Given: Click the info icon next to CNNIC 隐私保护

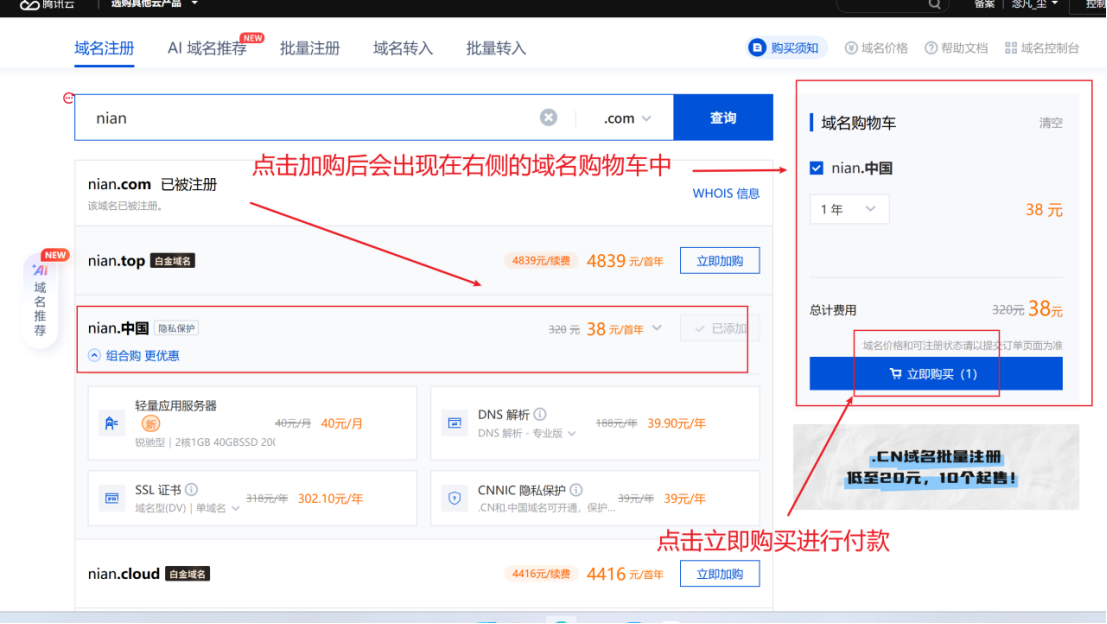Looking at the screenshot, I should tap(576, 489).
